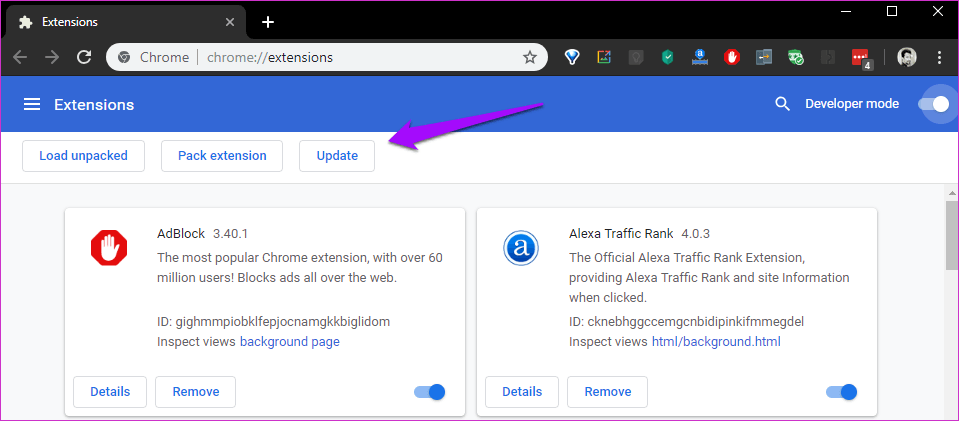Close the Extensions tab

click(x=230, y=23)
